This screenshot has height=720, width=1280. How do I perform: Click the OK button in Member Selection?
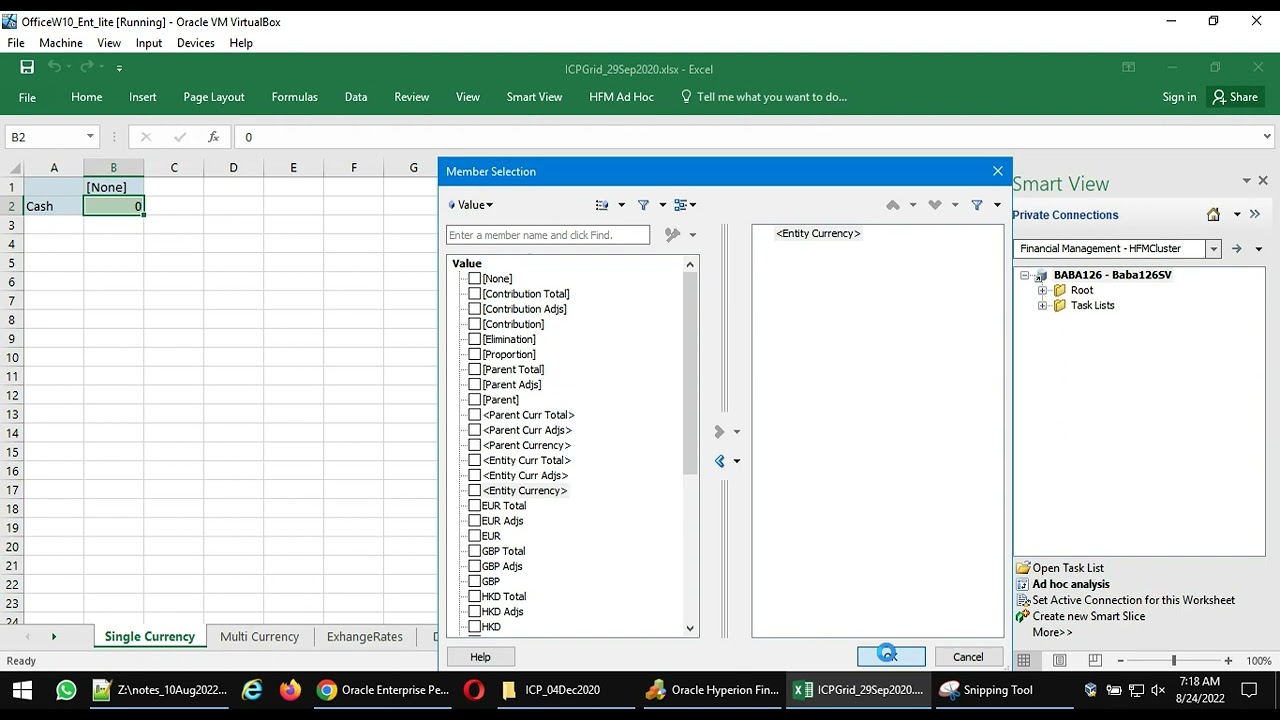[x=891, y=657]
